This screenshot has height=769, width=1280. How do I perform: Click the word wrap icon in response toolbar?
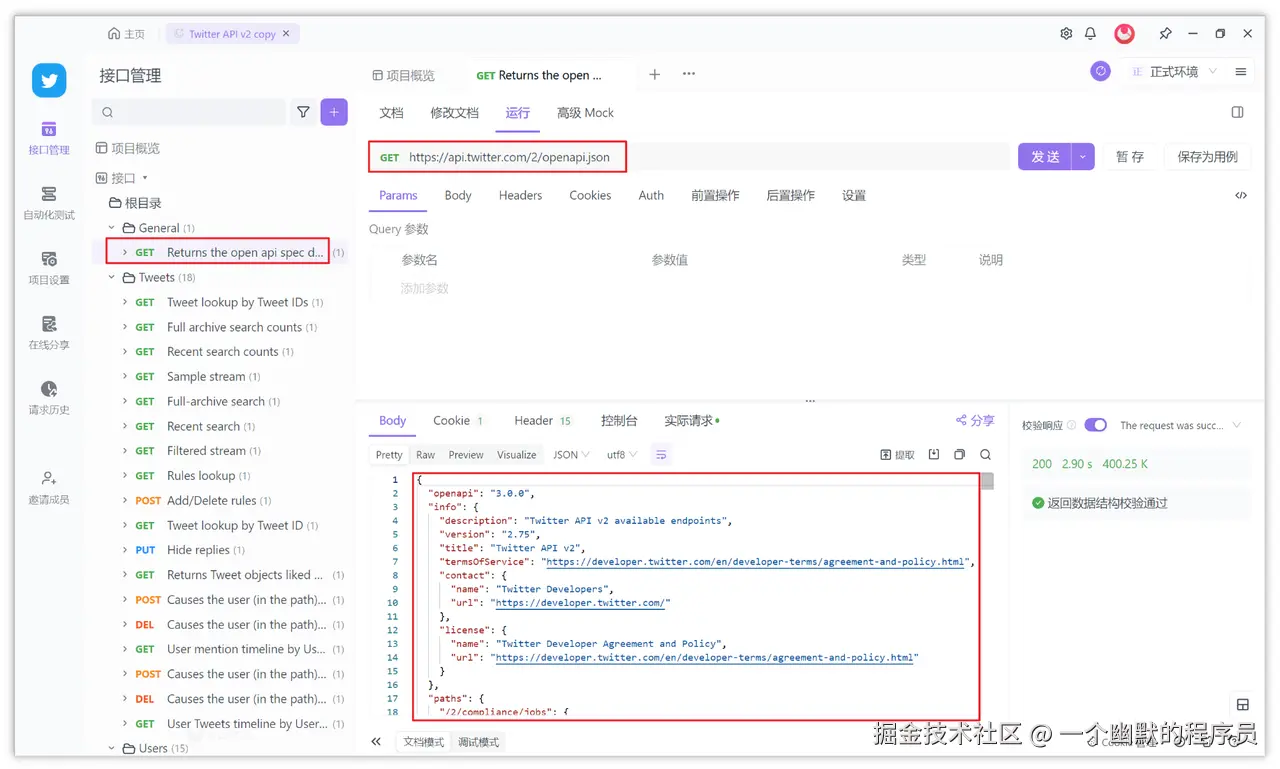(661, 454)
